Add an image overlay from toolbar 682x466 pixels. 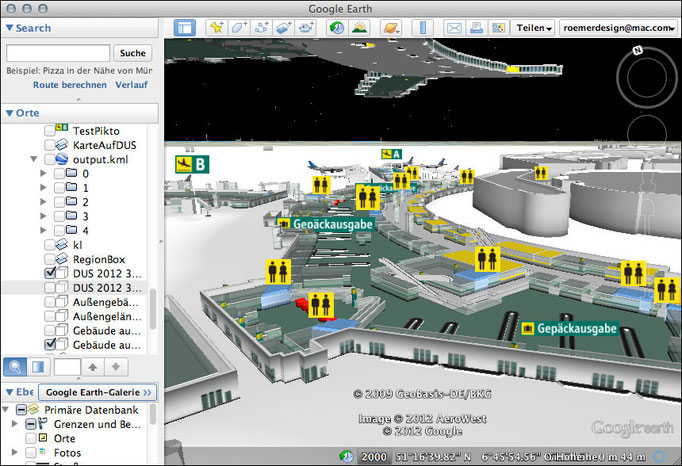coord(284,28)
